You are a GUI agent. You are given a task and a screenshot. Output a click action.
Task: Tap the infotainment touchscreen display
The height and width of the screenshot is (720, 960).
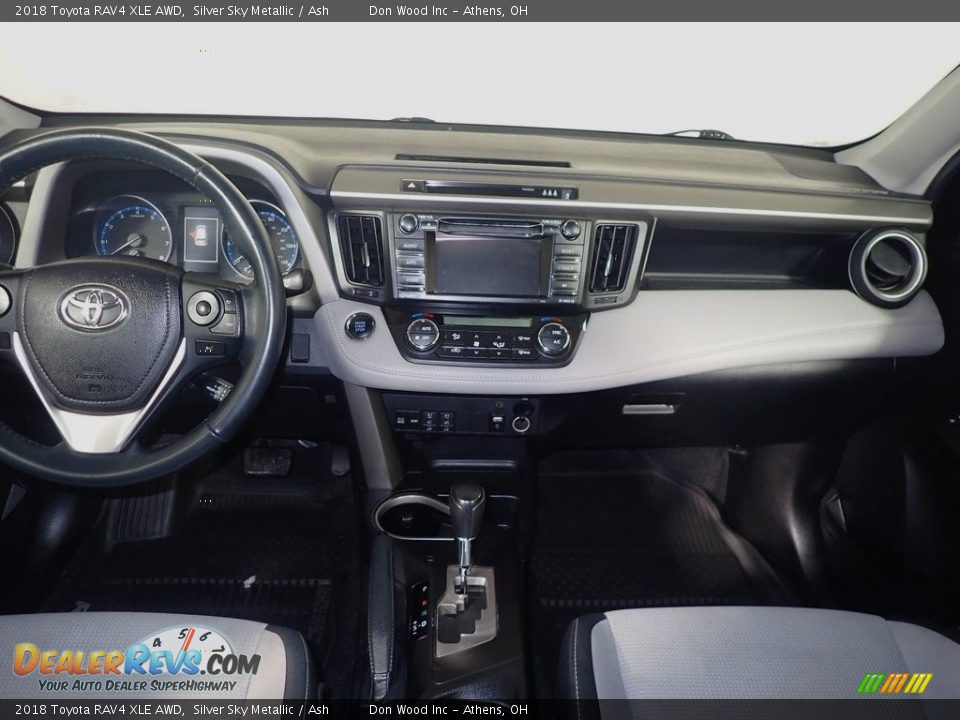coord(490,263)
